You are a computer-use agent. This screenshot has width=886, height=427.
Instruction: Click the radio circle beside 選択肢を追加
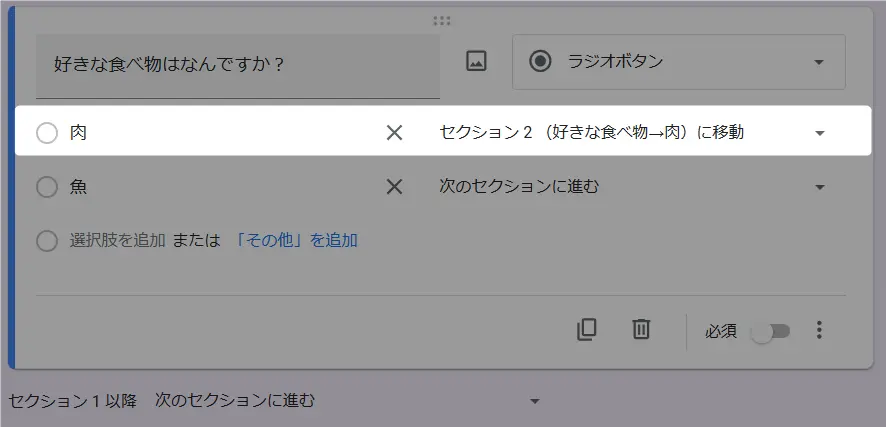(47, 241)
